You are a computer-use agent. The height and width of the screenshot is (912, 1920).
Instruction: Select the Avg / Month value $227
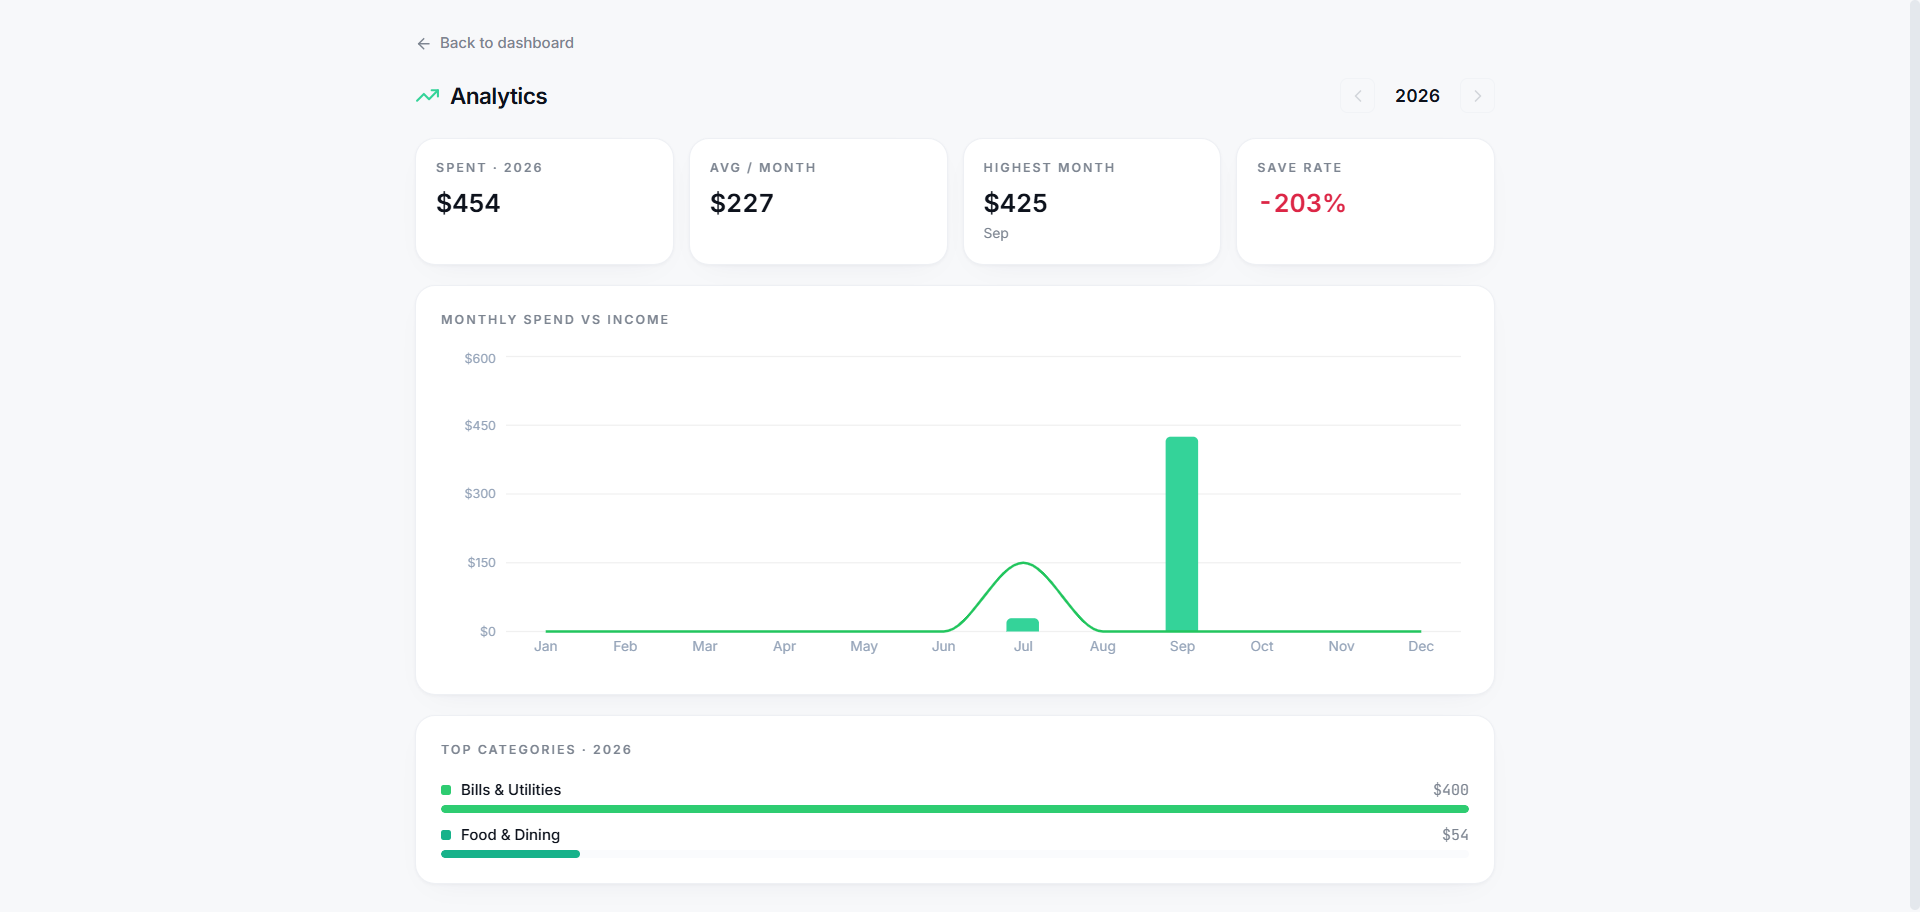click(x=742, y=203)
